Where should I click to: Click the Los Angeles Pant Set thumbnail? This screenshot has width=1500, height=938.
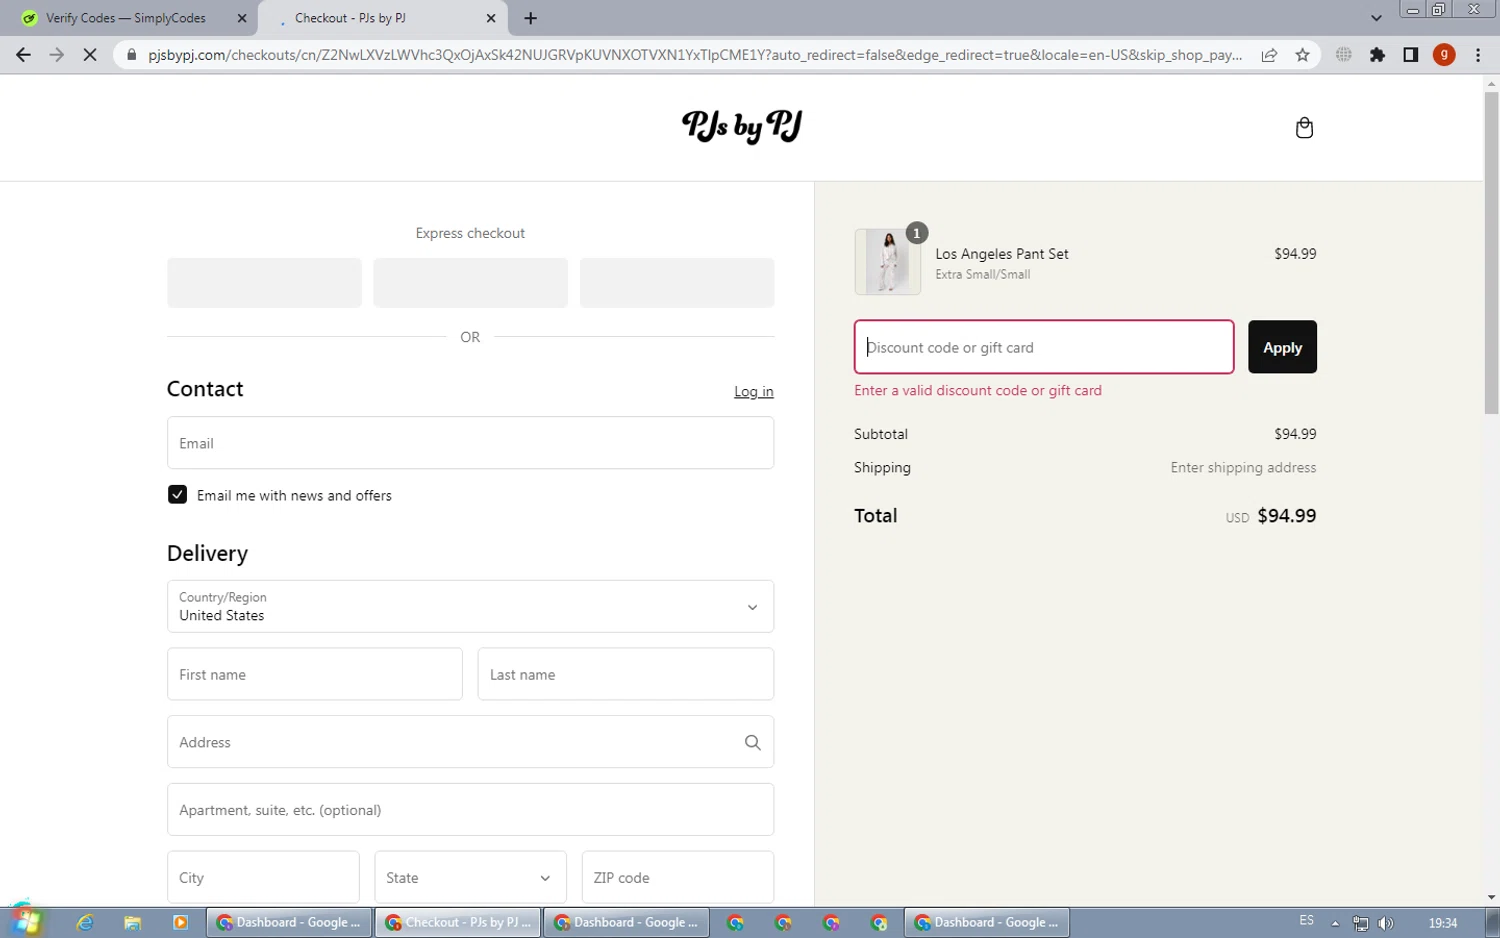(888, 262)
